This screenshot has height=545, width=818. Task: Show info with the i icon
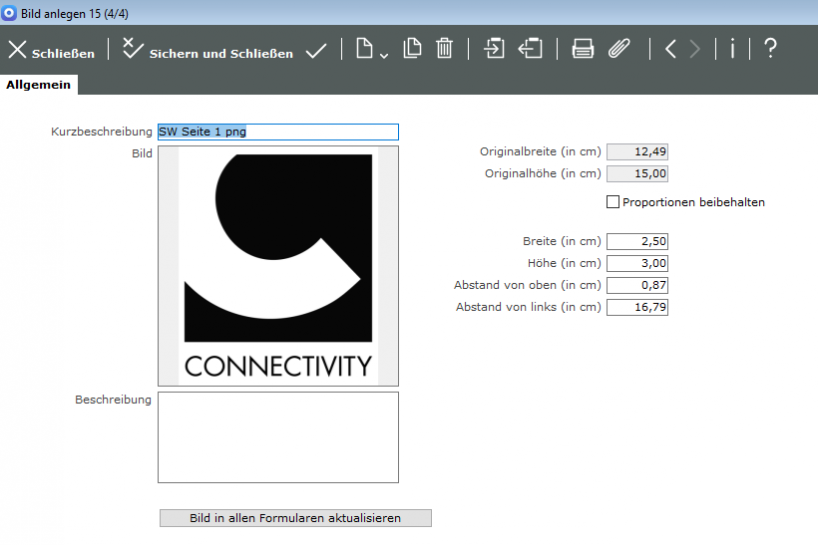click(x=732, y=49)
